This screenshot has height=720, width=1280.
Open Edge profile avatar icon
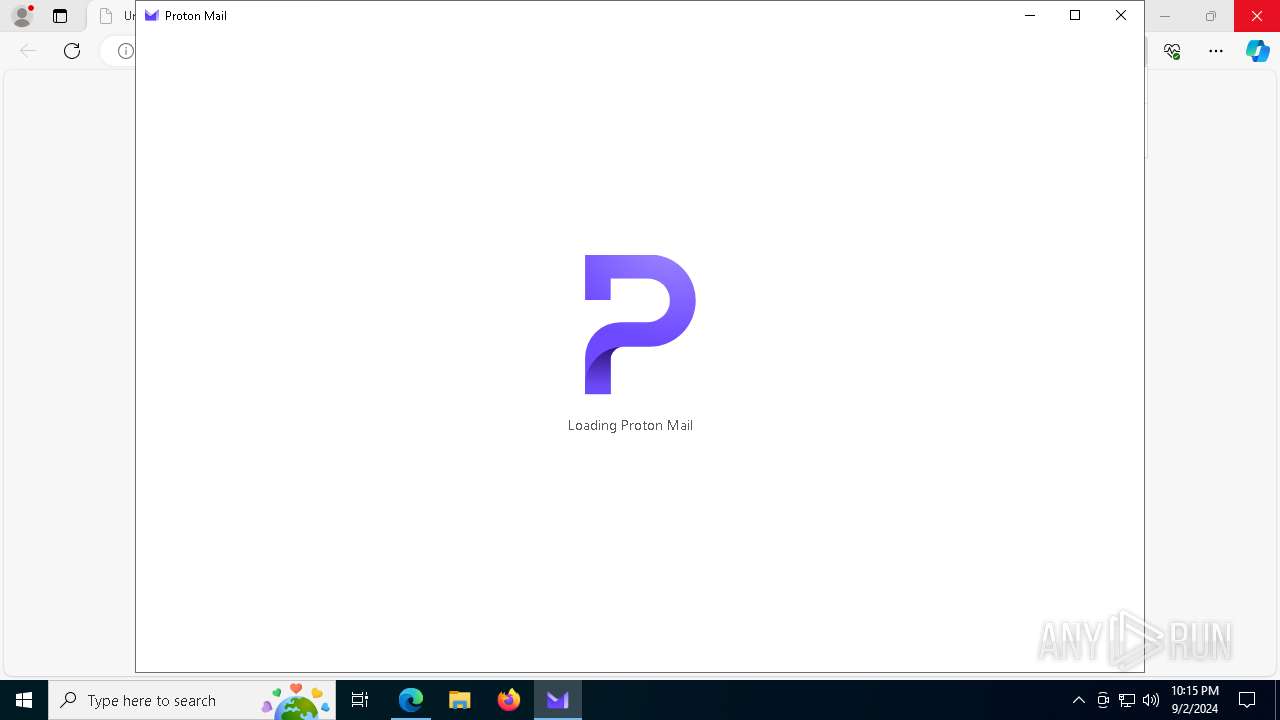(x=22, y=16)
